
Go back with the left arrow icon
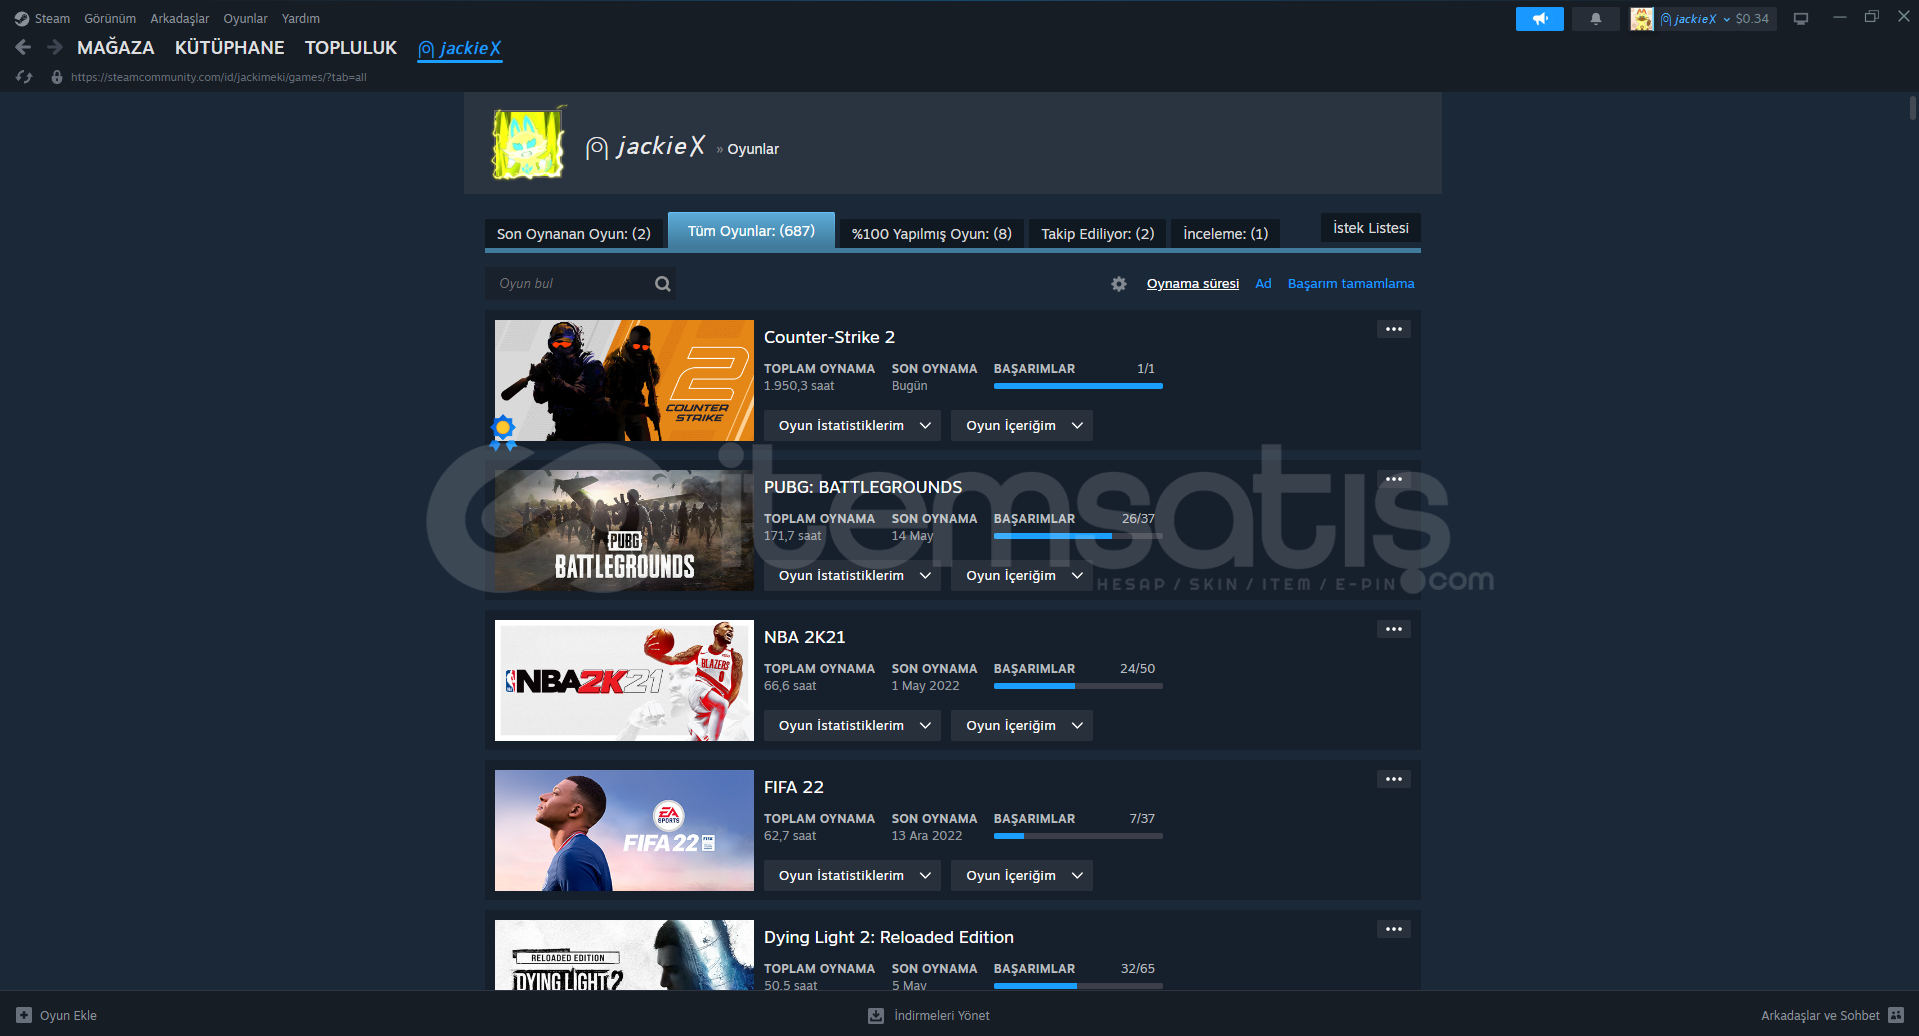click(23, 47)
